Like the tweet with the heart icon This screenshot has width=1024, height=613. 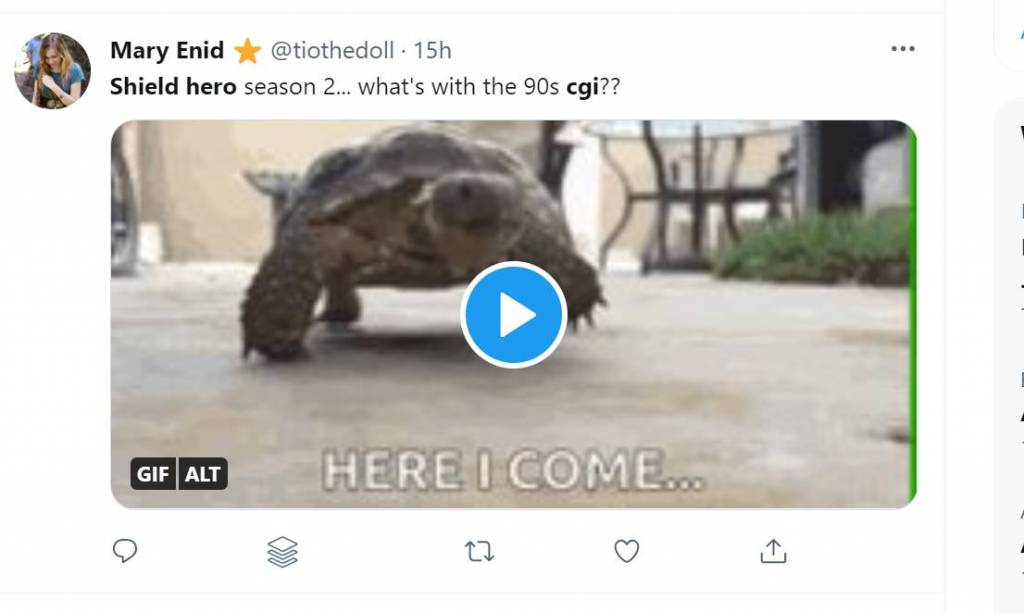(x=626, y=551)
